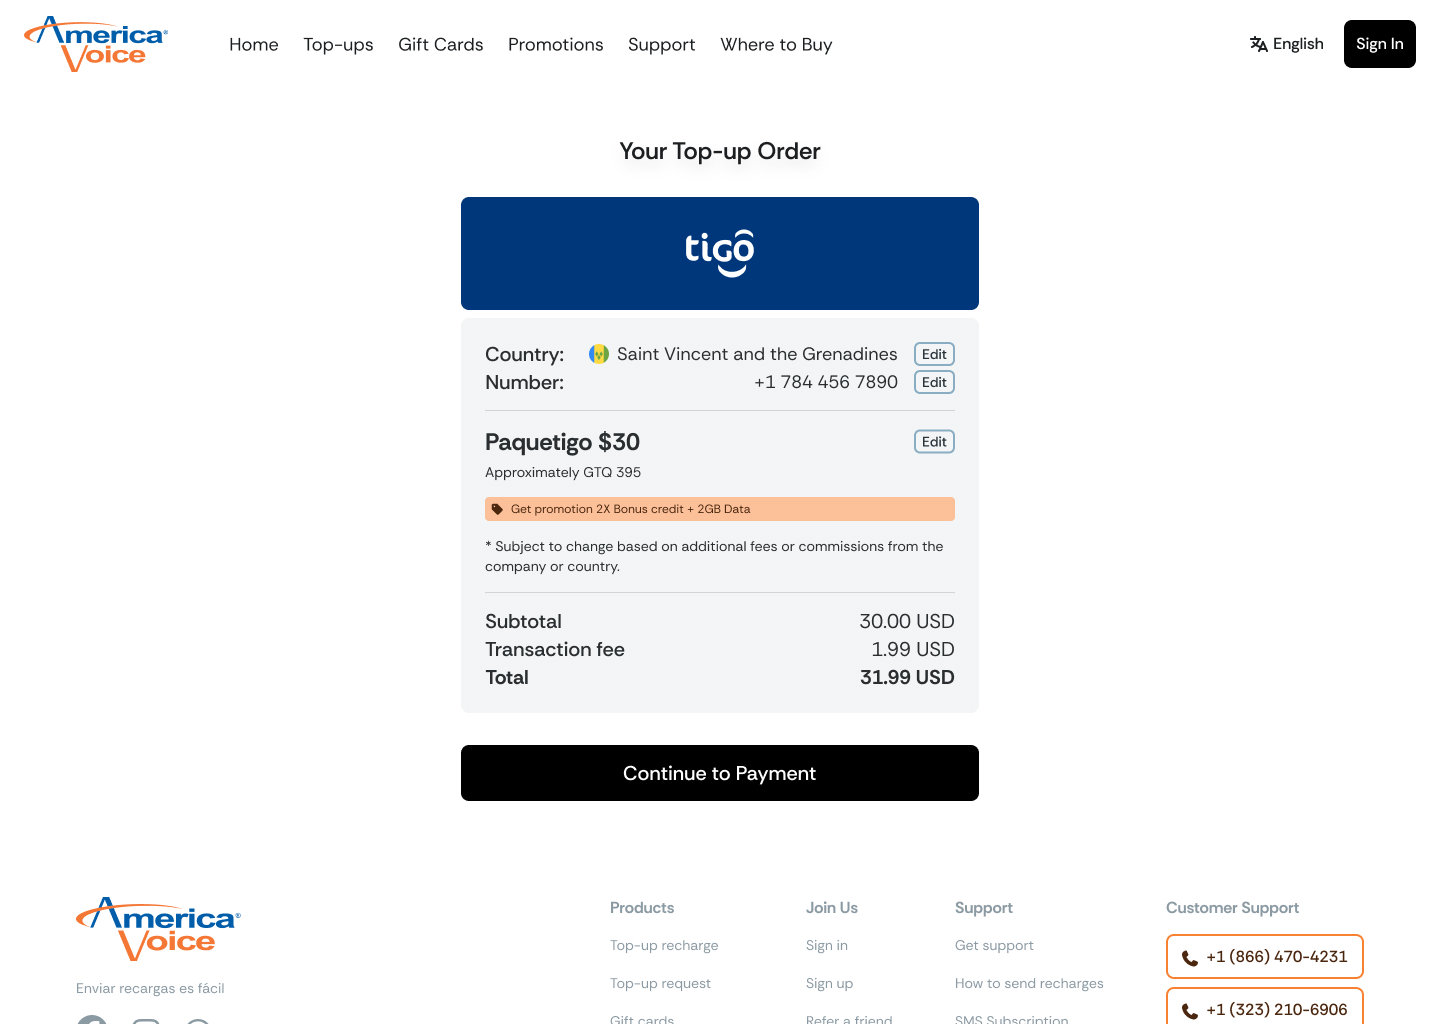Open the Top-ups menu item
The height and width of the screenshot is (1024, 1440).
point(338,44)
